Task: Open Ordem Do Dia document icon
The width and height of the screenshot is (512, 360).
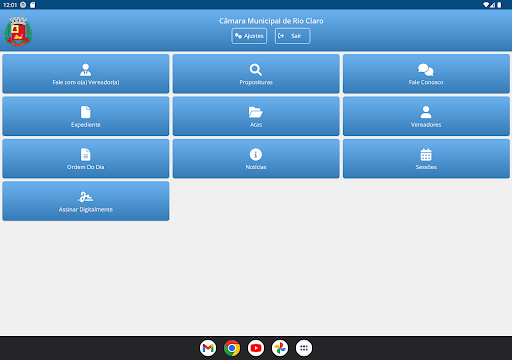Action: coord(86,154)
